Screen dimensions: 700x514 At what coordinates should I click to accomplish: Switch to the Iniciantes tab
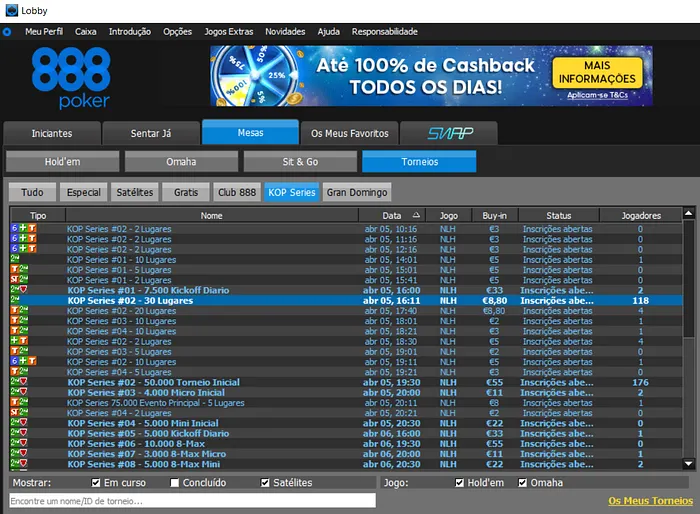tap(52, 133)
